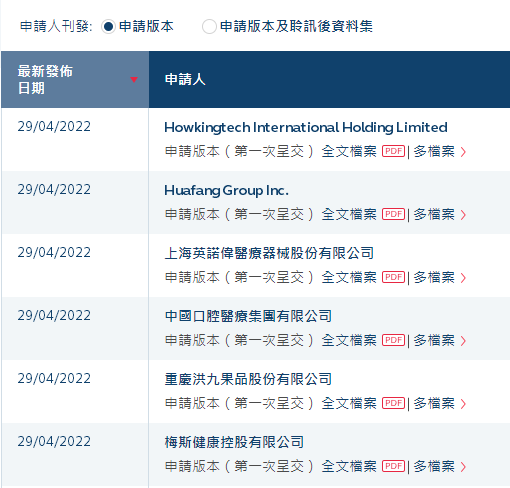This screenshot has height=488, width=510.
Task: Open 全文檔案 link for 中國口腔醫療集團
Action: click(x=349, y=340)
